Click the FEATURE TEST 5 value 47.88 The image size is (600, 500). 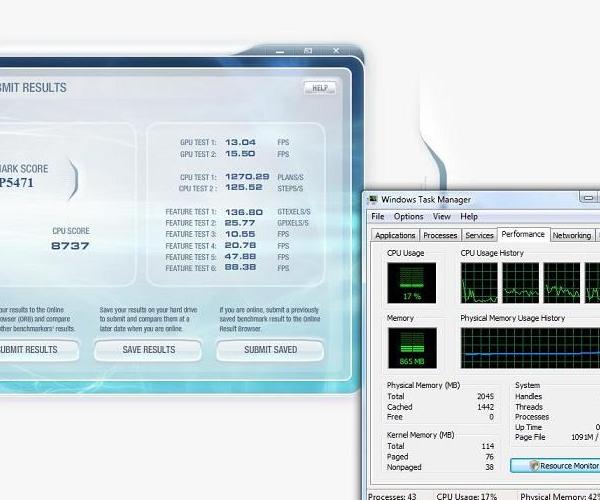click(240, 256)
